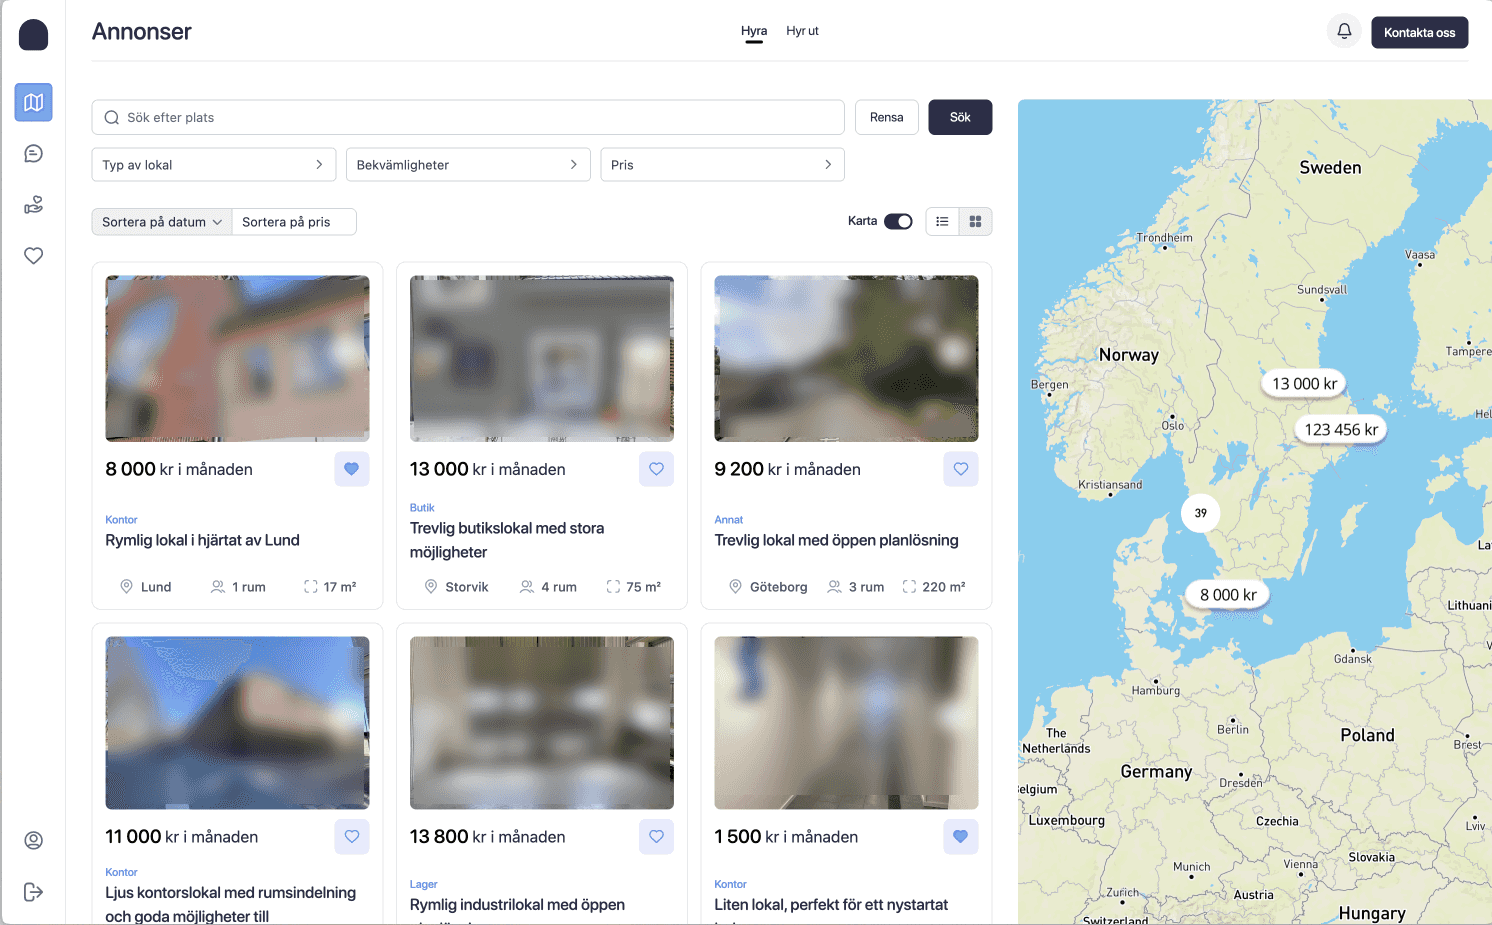Click the Kontakta oss button
The image size is (1492, 925).
click(1419, 33)
